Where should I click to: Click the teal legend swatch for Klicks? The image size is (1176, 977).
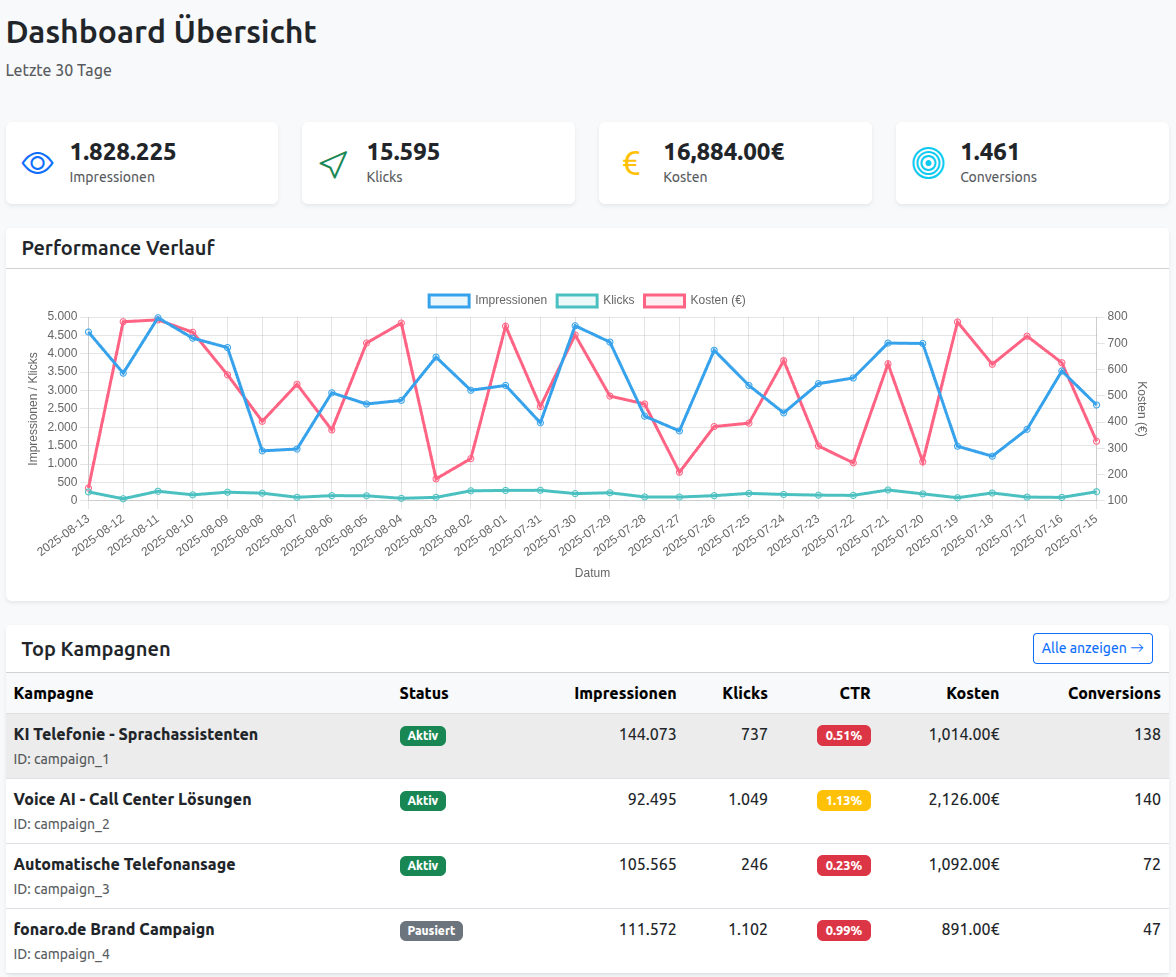pyautogui.click(x=577, y=299)
